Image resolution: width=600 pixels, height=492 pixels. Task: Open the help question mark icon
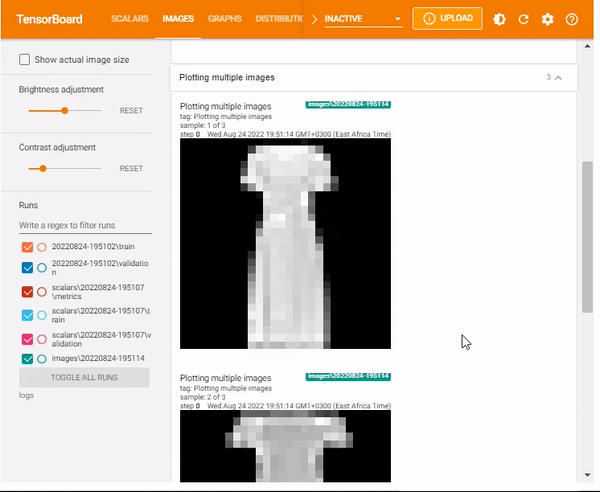coord(572,19)
